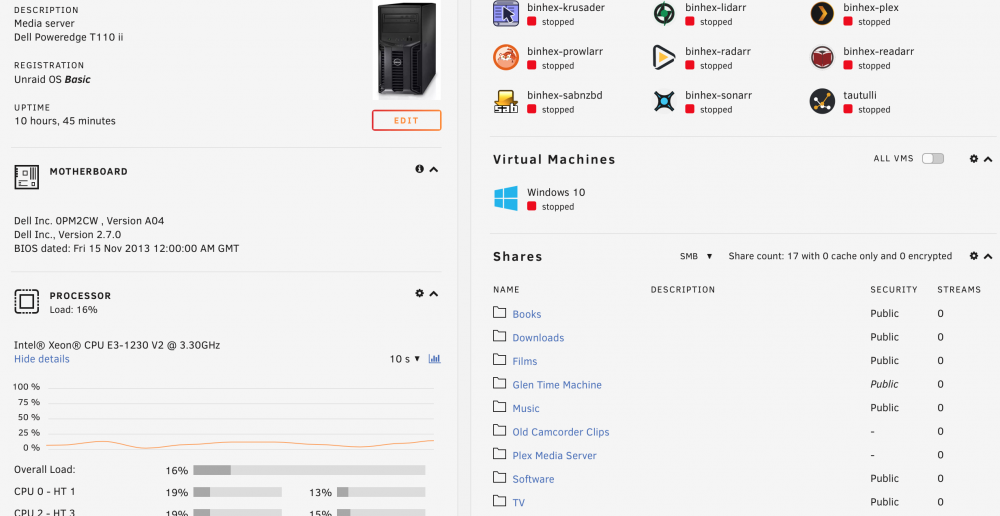Open the binhex-sabnzbd container icon

tap(506, 101)
